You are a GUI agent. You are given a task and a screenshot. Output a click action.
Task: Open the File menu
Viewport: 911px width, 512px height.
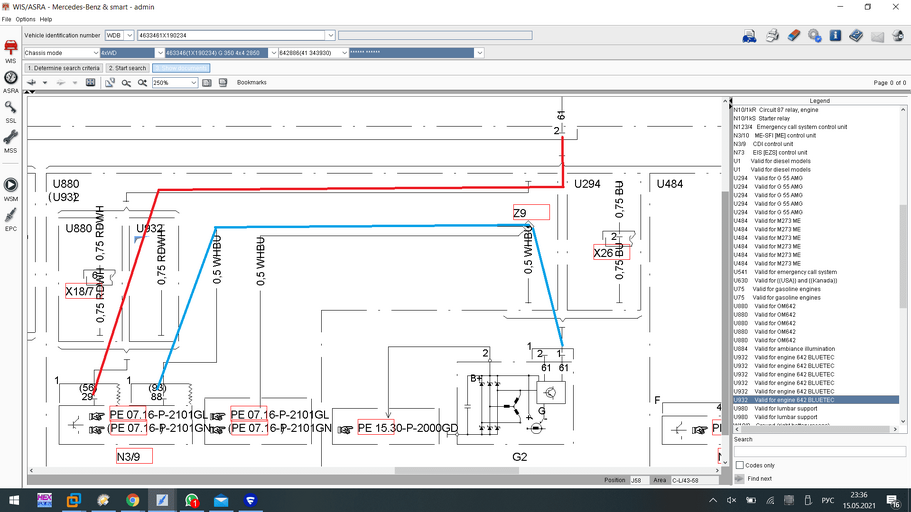pyautogui.click(x=6, y=19)
